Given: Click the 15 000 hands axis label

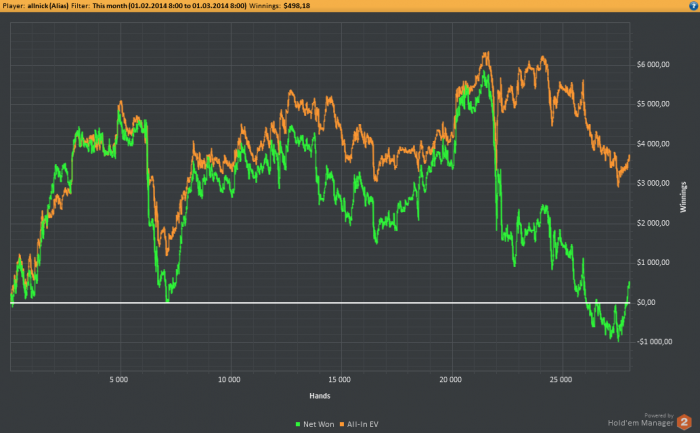Looking at the screenshot, I should (339, 379).
